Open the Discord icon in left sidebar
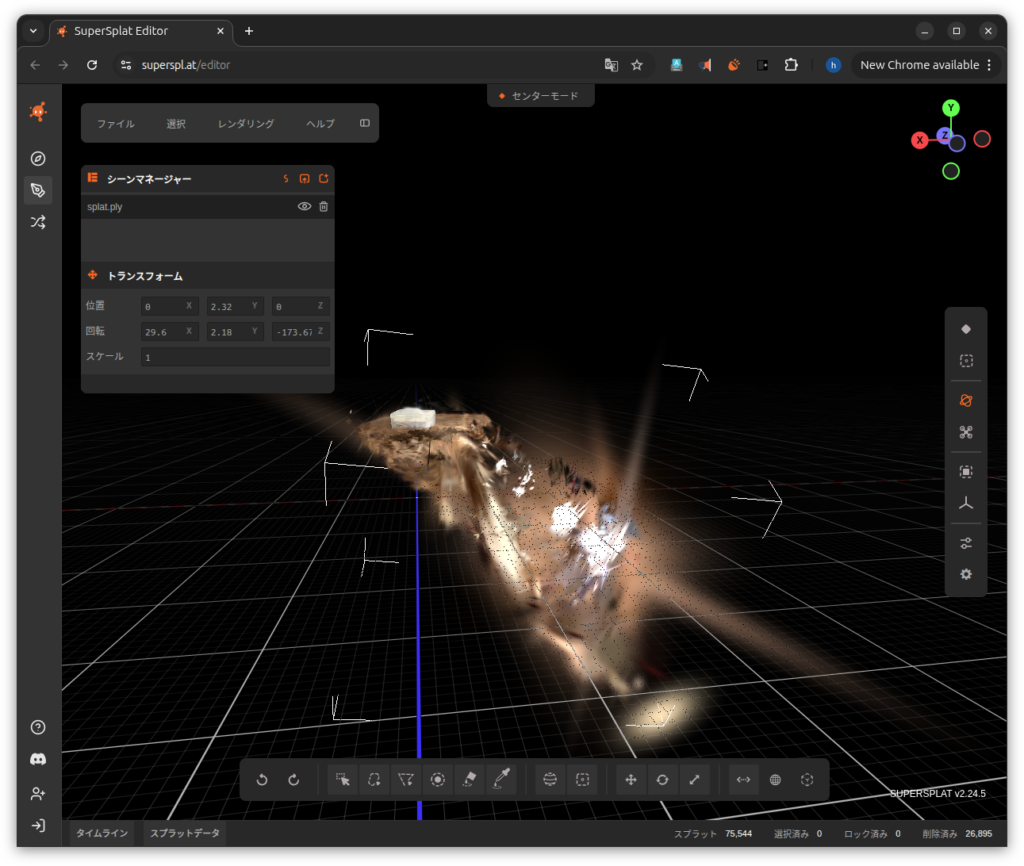Viewport: 1024px width, 866px height. (x=38, y=760)
